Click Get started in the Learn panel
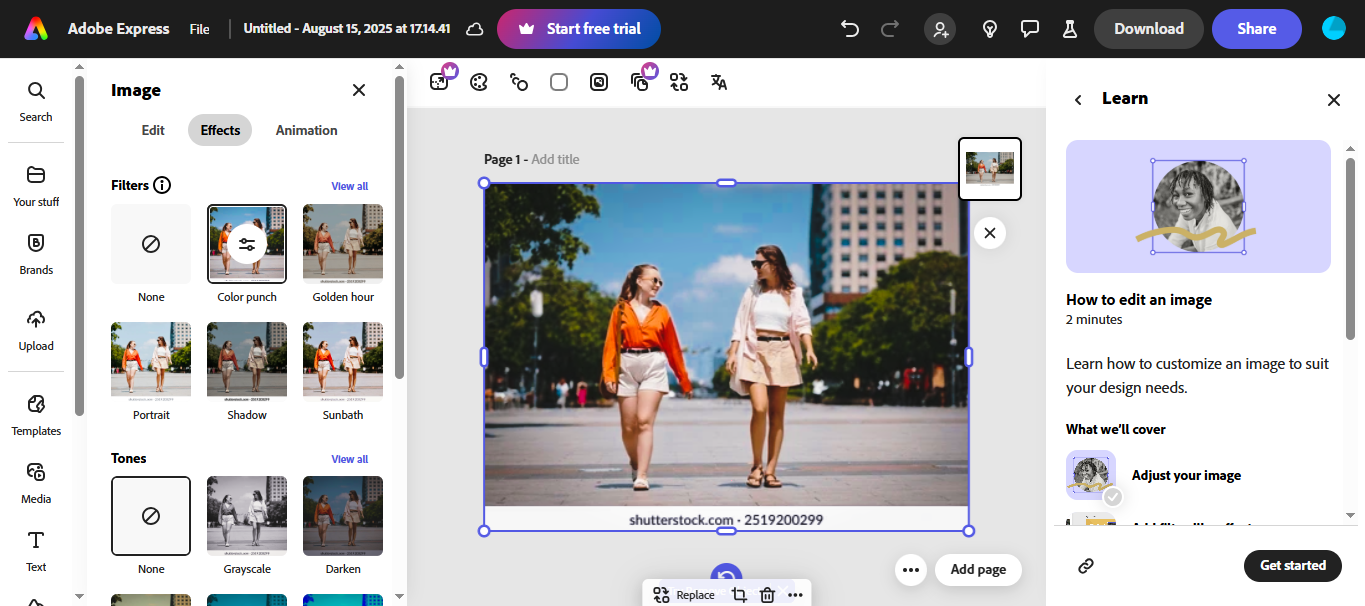Screen dimensions: 1365x606 coord(1292,565)
